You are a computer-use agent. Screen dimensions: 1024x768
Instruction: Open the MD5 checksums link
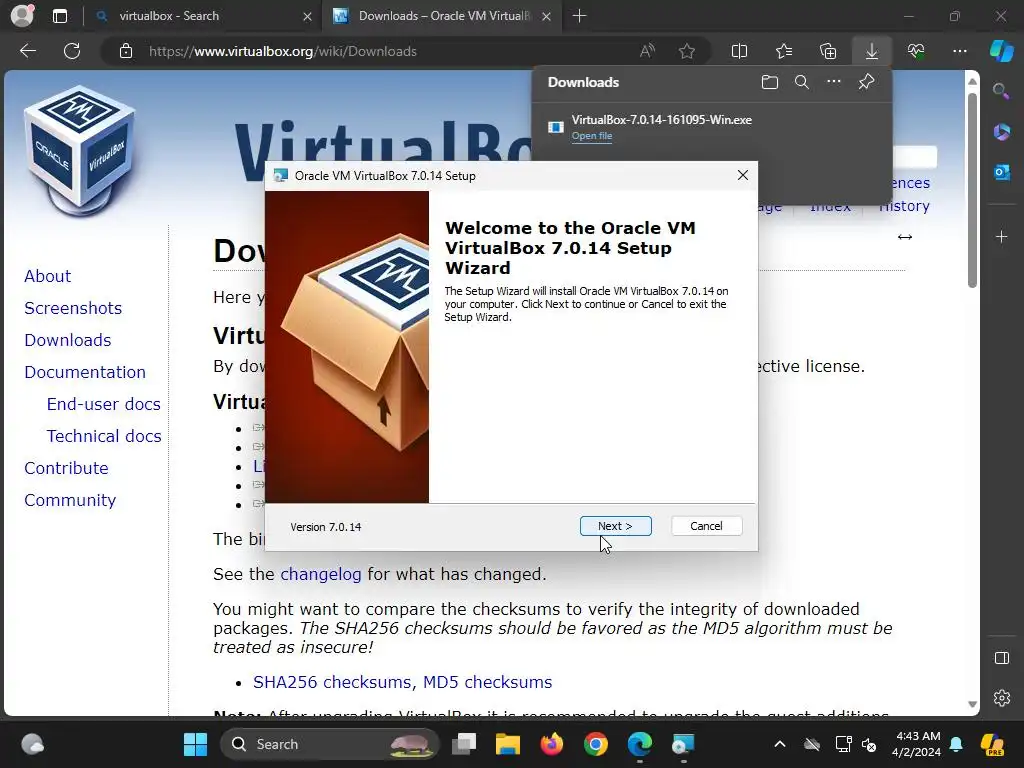[487, 682]
